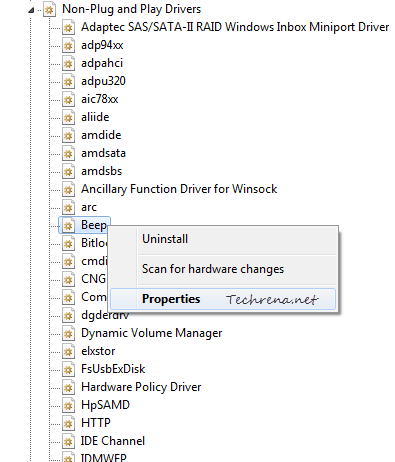Select the highlighted Beep entry text
The height and width of the screenshot is (462, 395).
[x=94, y=225]
